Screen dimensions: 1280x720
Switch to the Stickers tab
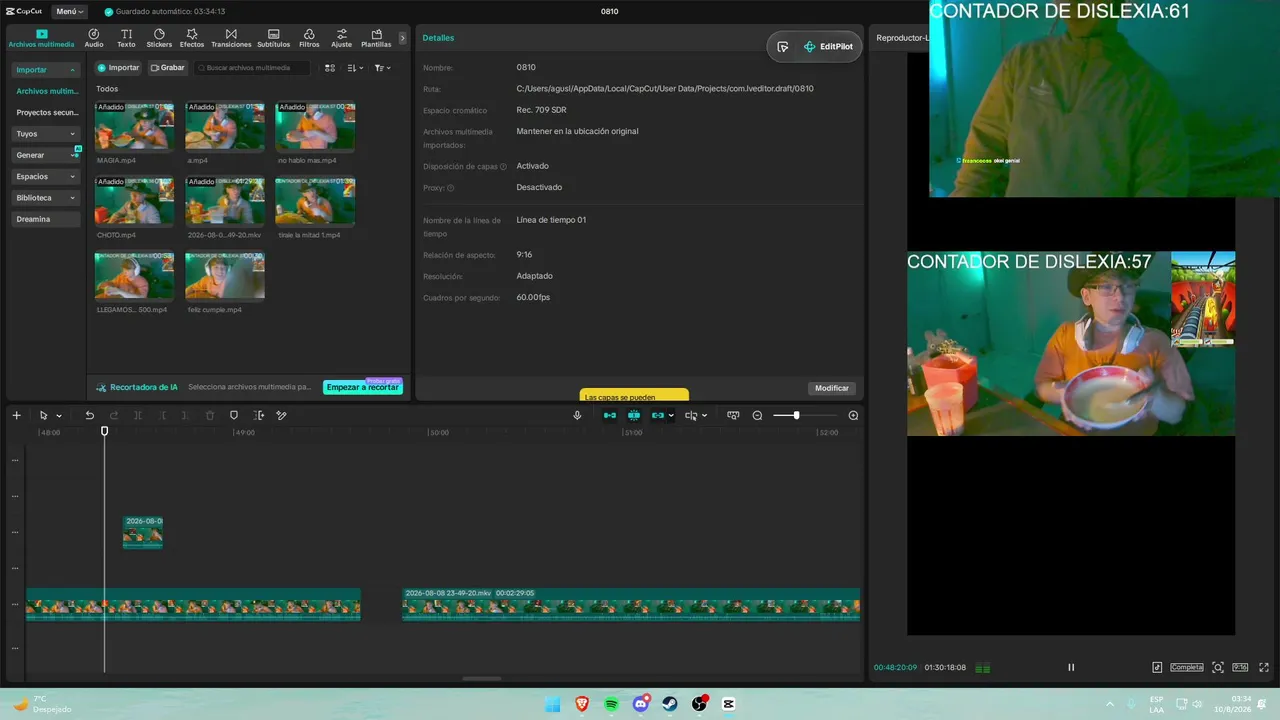[x=159, y=38]
